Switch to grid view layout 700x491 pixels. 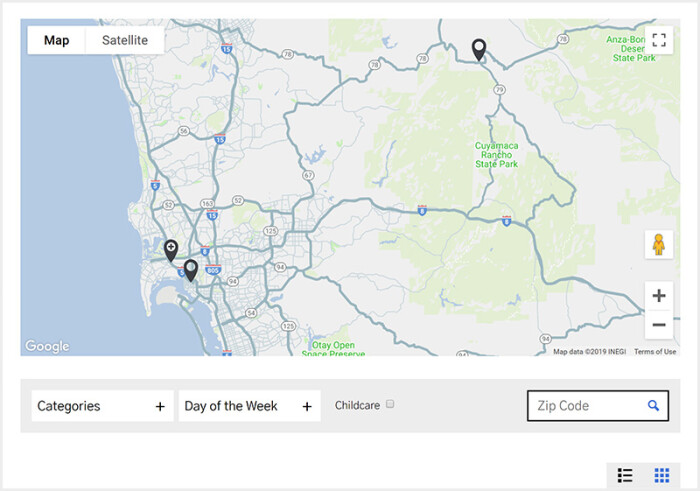(661, 475)
